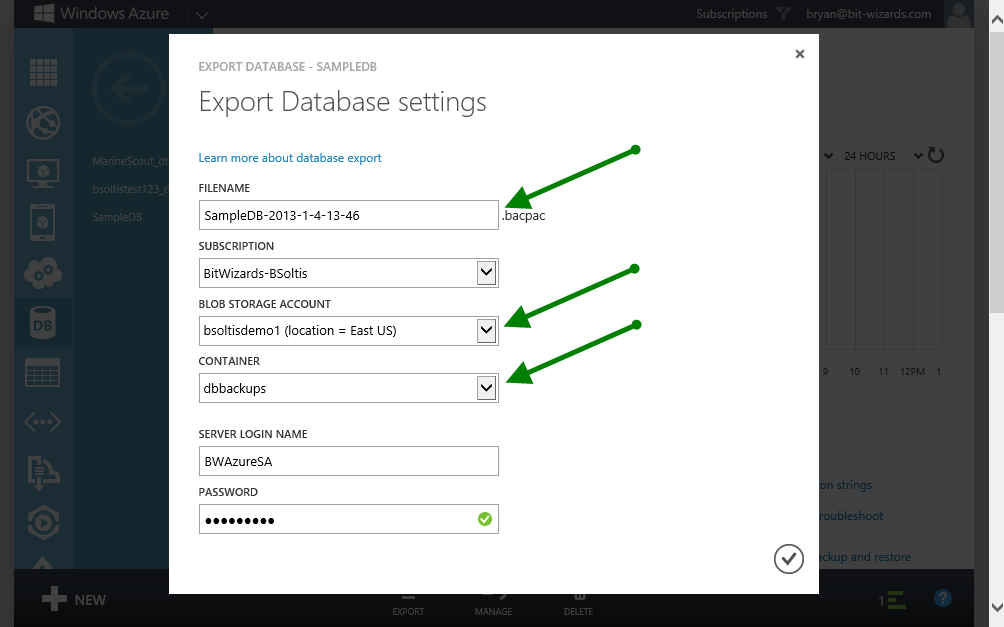Click the back arrow circle behind the dialog

(x=129, y=88)
